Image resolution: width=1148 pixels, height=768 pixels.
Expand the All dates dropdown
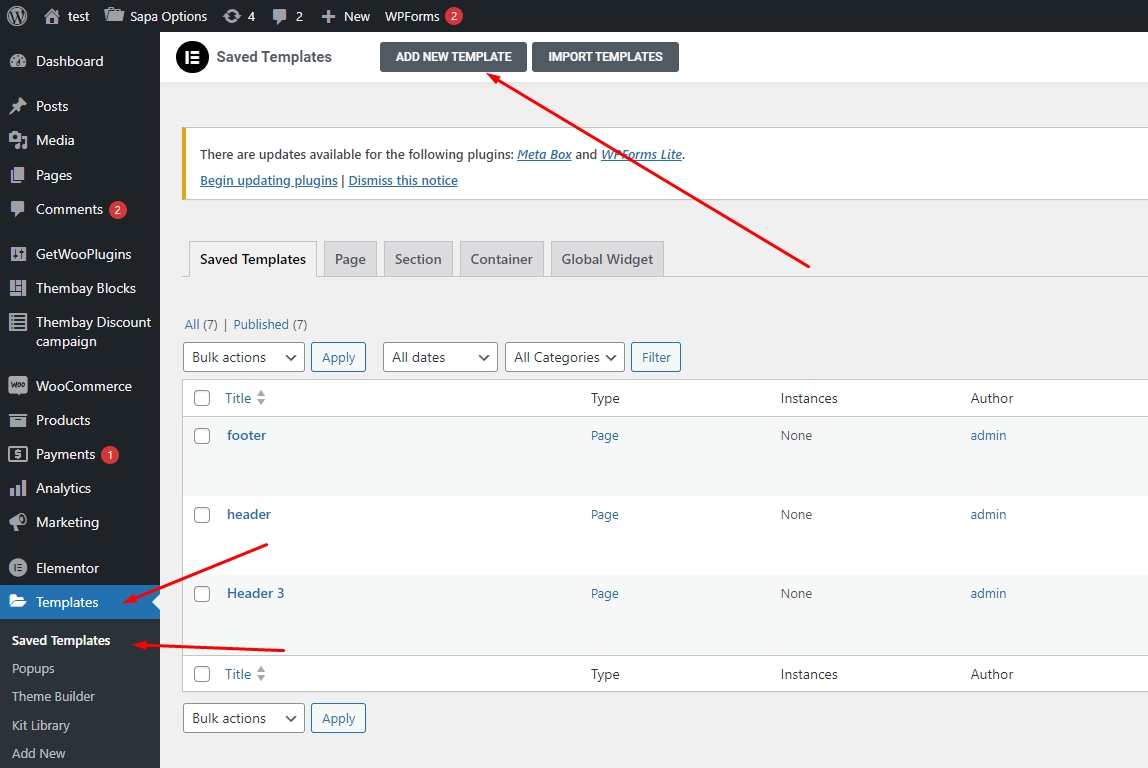tap(440, 357)
